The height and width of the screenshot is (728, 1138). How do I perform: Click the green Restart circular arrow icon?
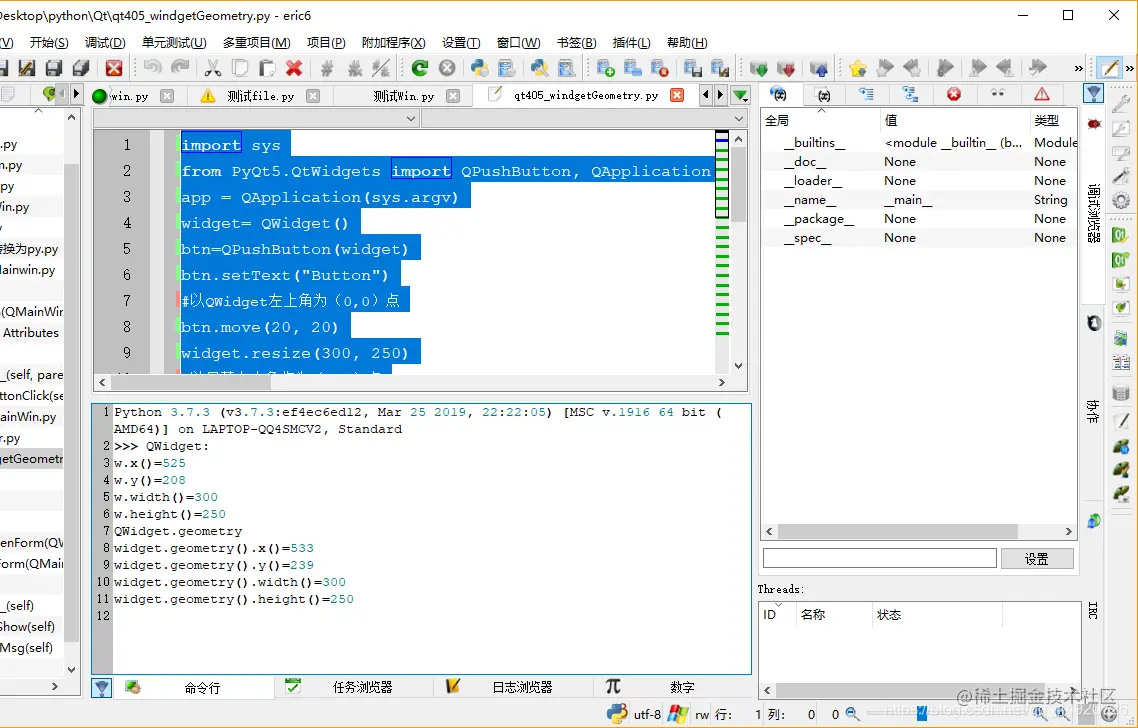click(419, 68)
